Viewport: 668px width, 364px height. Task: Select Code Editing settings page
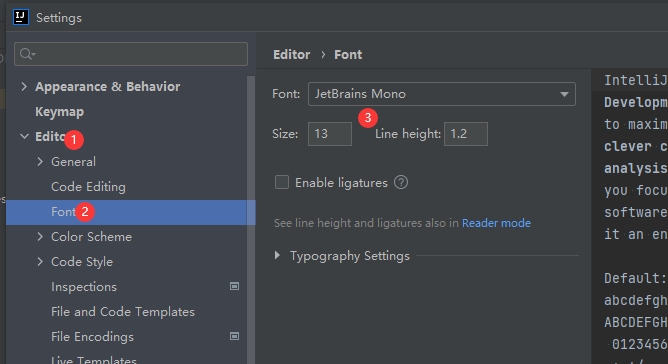point(88,187)
